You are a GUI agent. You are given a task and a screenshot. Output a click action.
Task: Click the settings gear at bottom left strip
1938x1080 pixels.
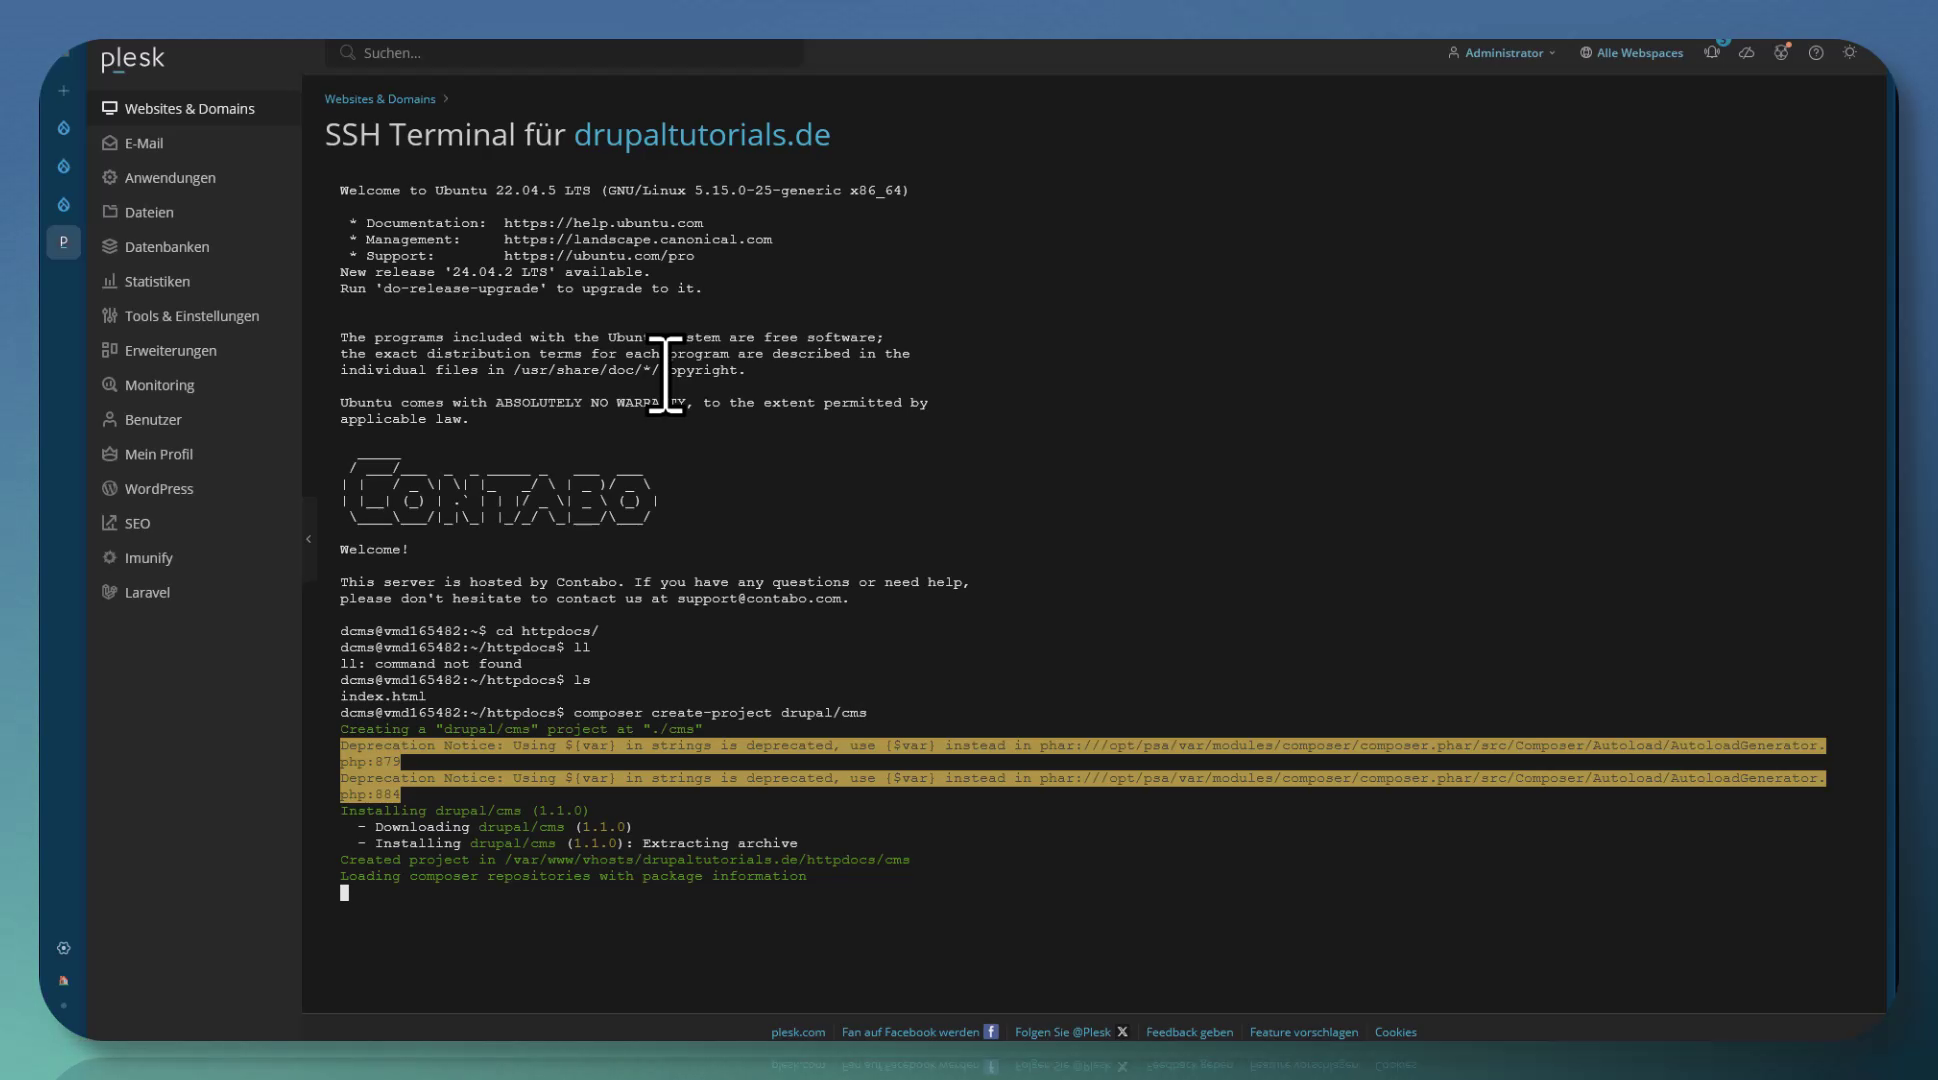[x=63, y=948]
